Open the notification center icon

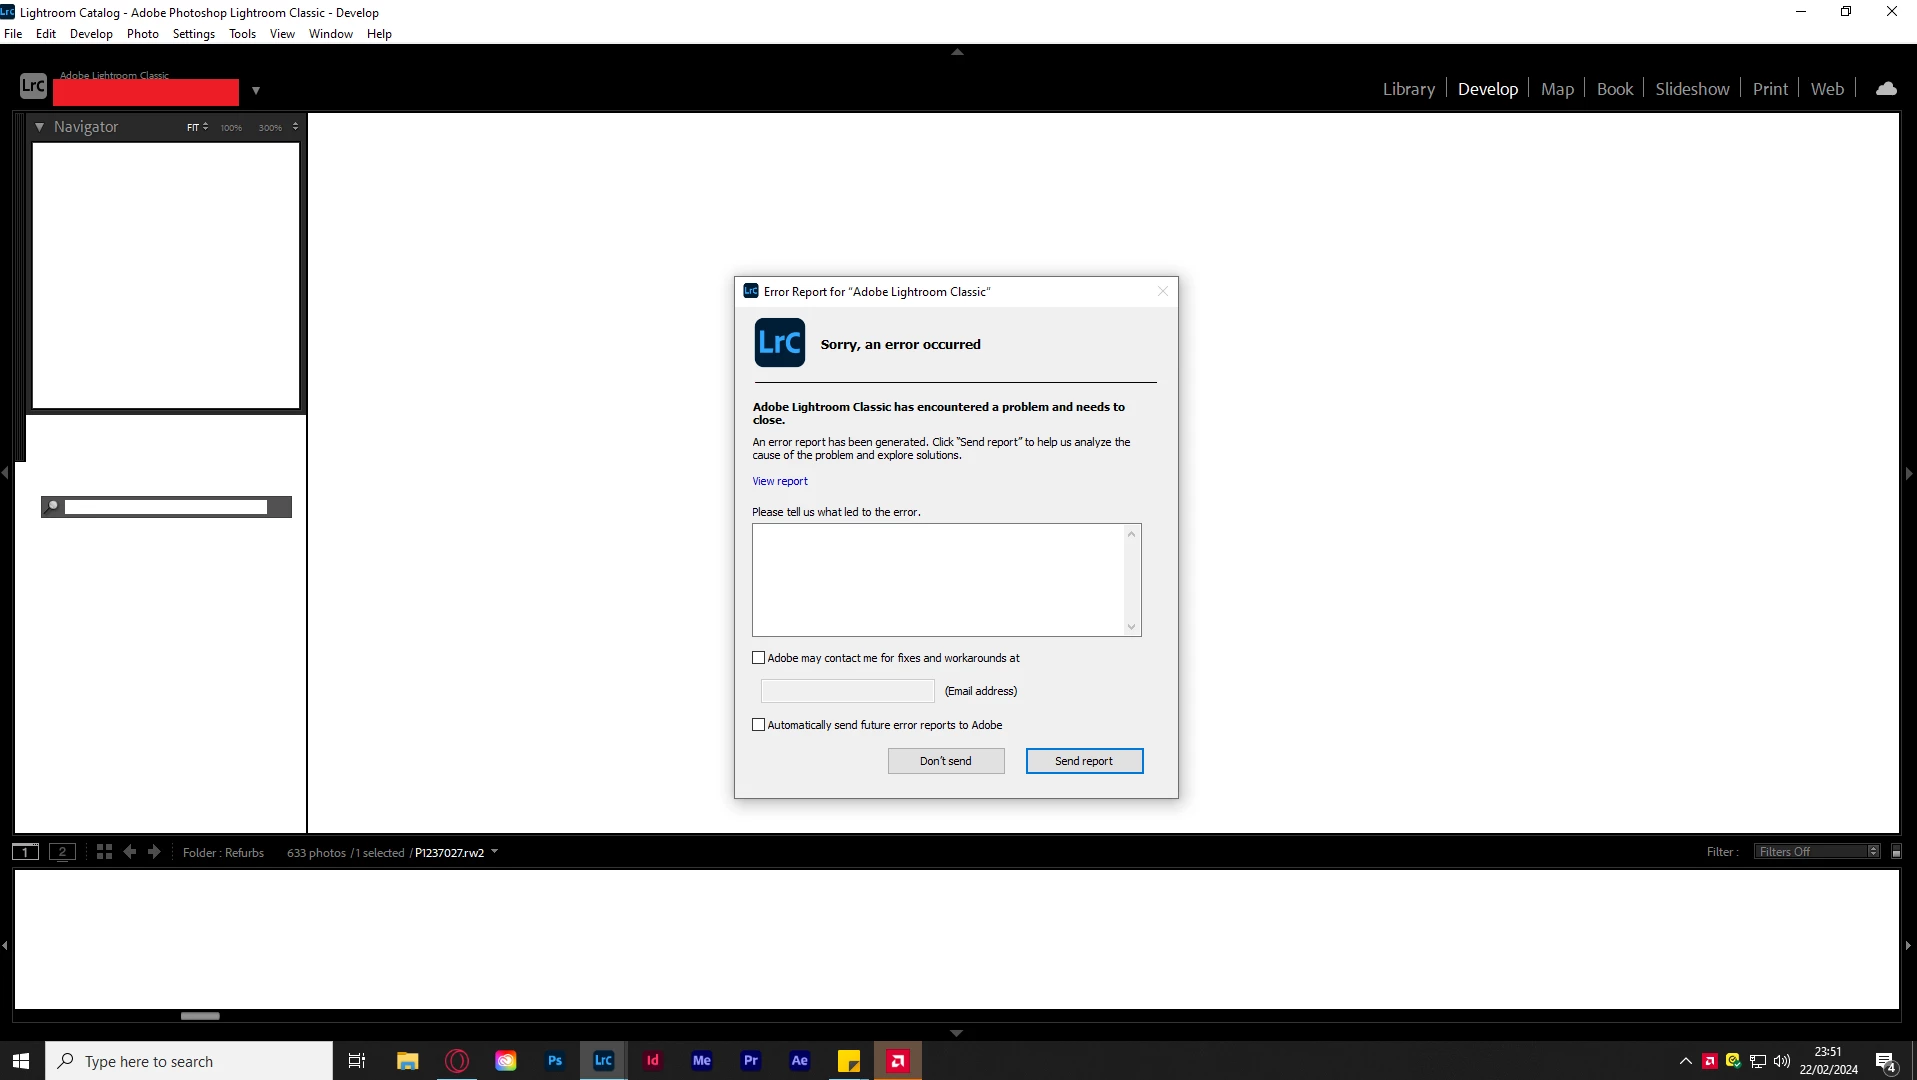pos(1886,1062)
